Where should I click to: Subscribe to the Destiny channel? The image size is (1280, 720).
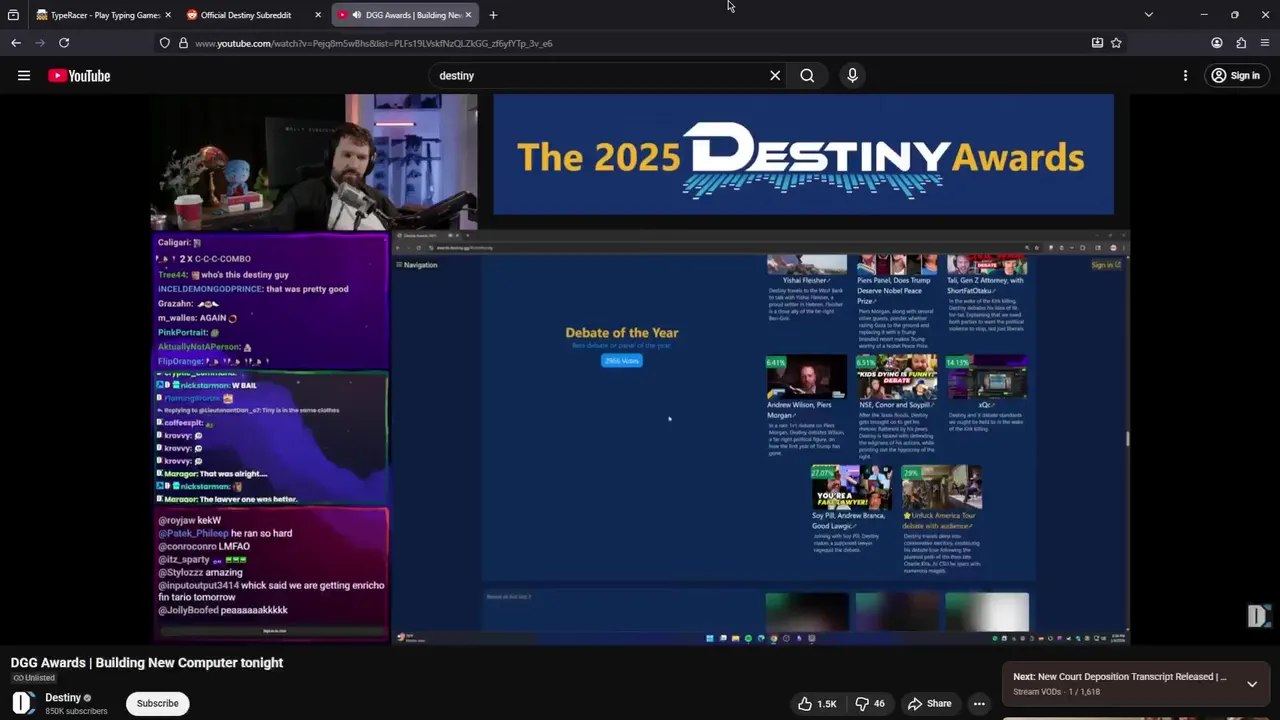tap(158, 703)
